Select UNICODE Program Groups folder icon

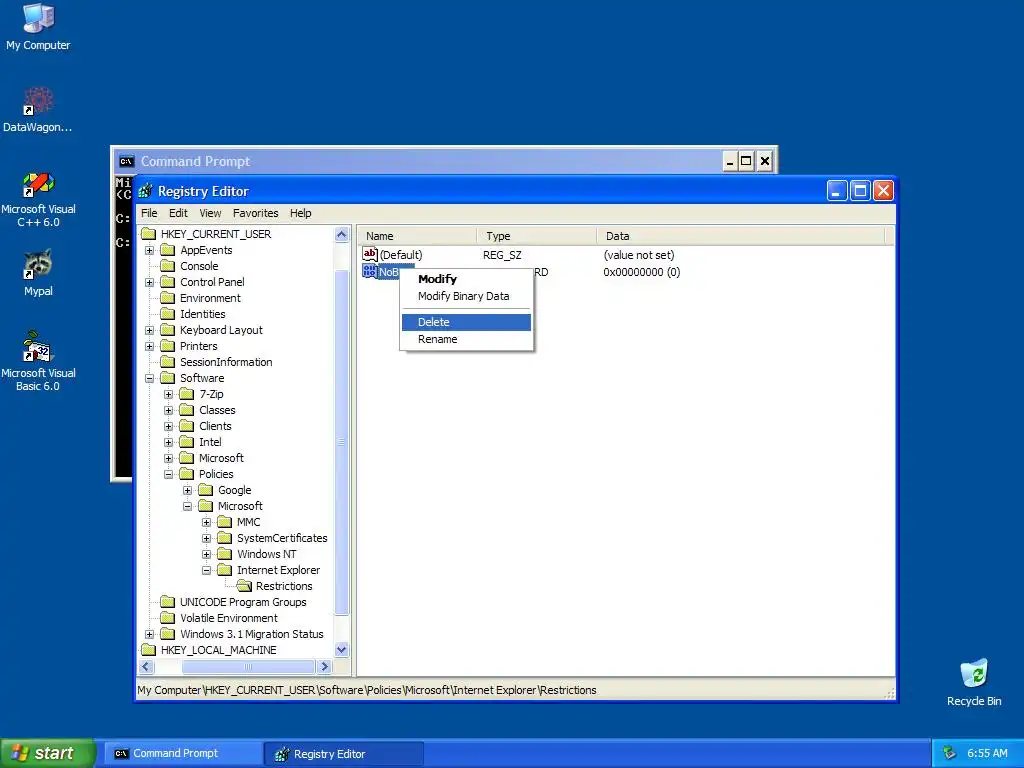[x=168, y=602]
